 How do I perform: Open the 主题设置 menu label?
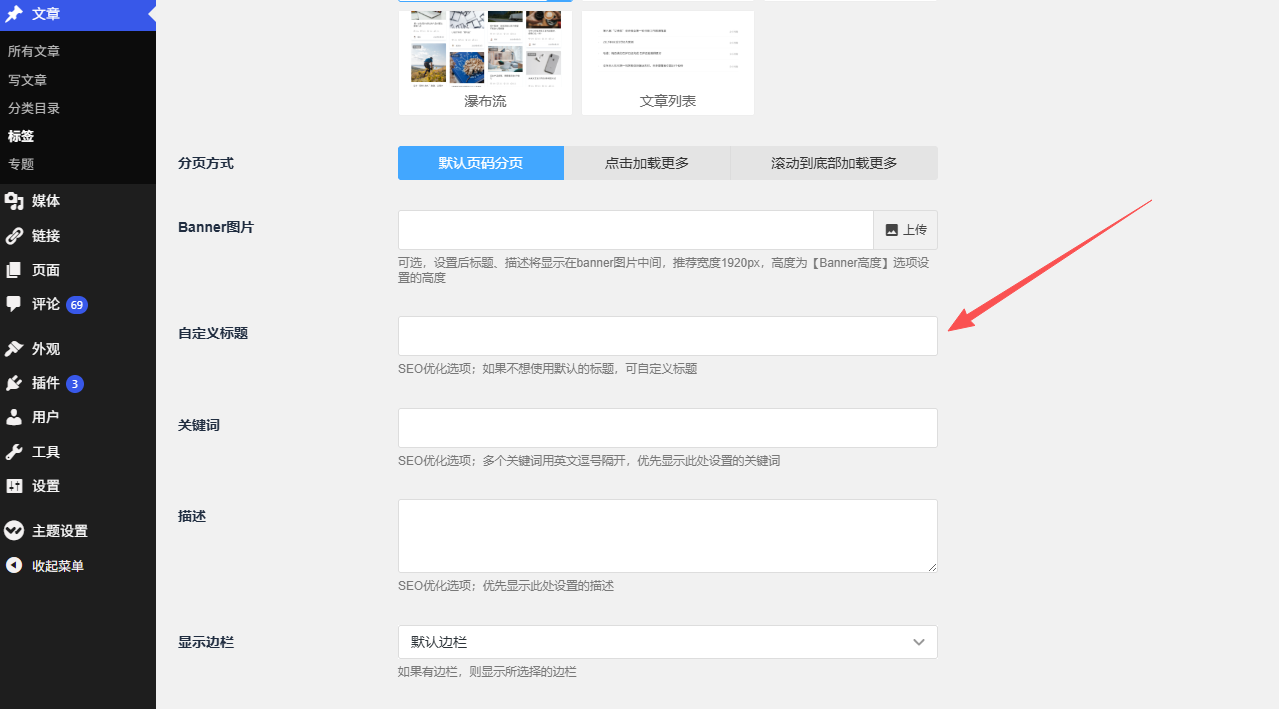[x=60, y=531]
